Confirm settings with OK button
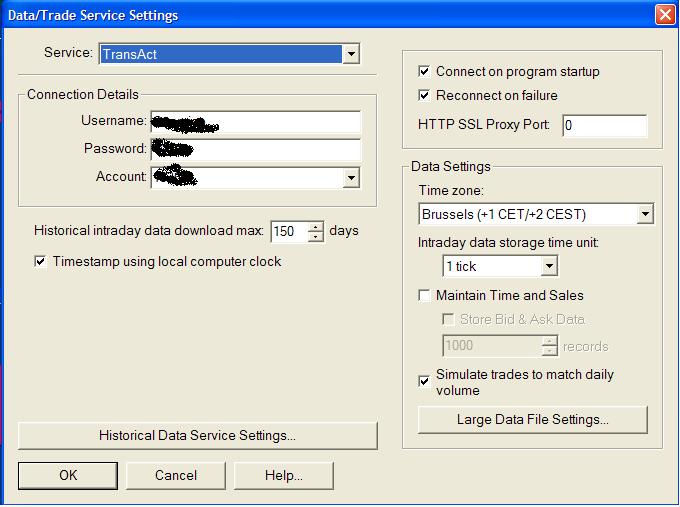 (68, 475)
